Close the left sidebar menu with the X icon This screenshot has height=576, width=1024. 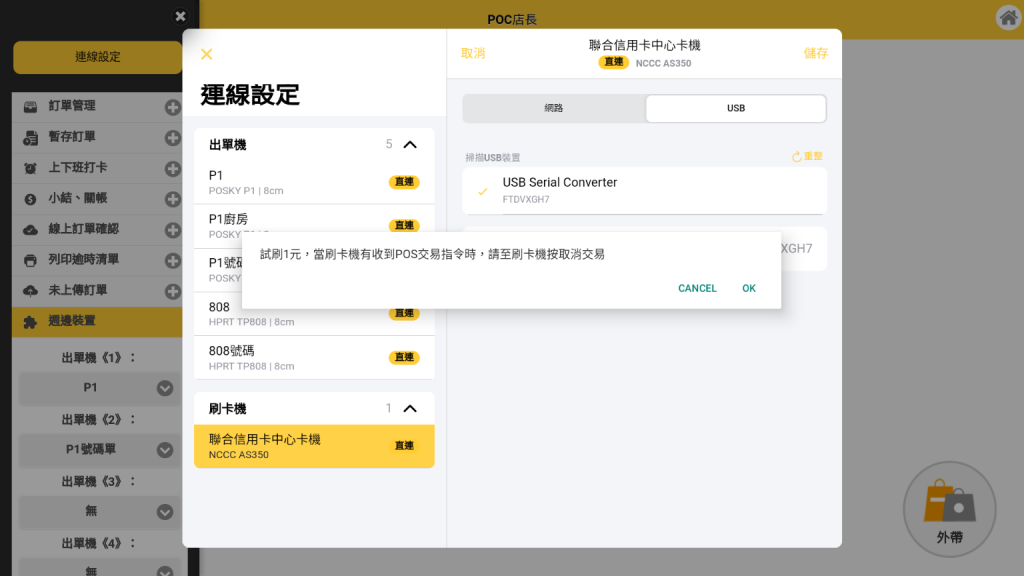click(180, 16)
